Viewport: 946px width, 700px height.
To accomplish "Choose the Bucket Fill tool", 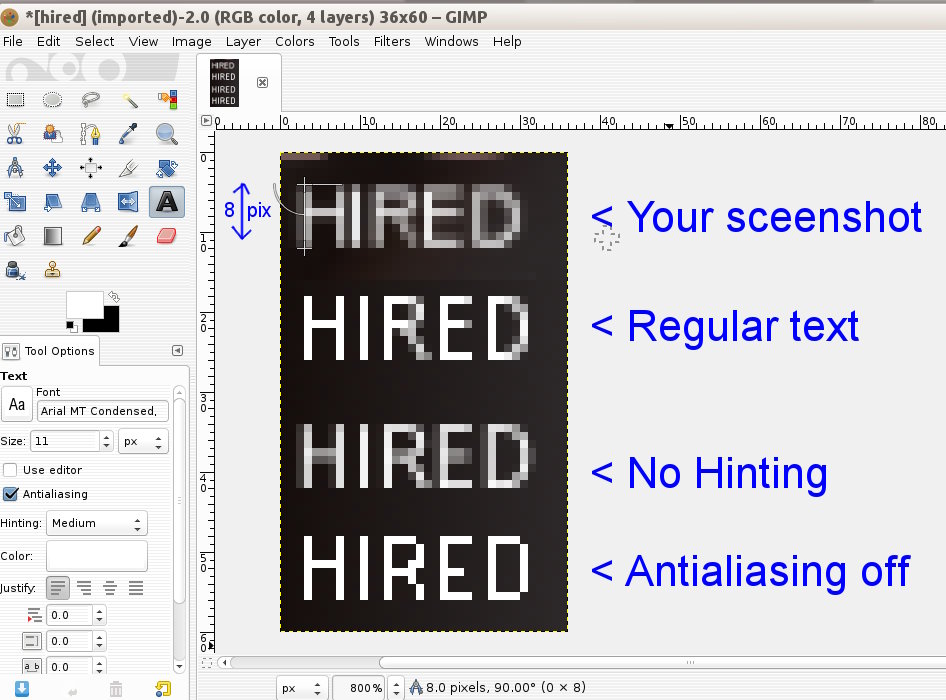I will (x=15, y=236).
